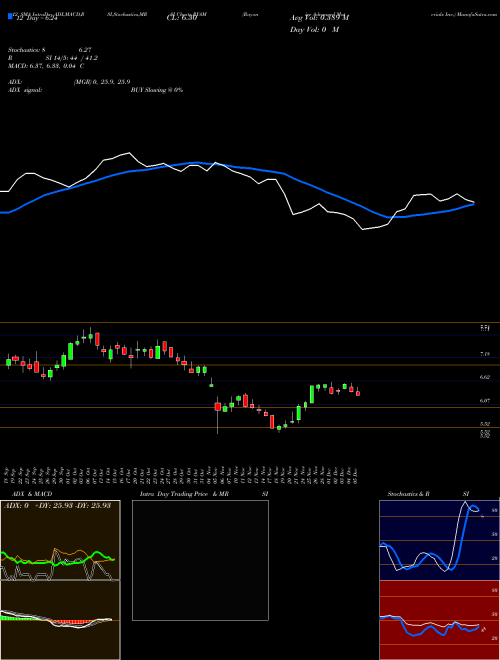500x660 pixels.
Task: Select the '12 Day = 6.24' legend text
Action: tap(36, 19)
